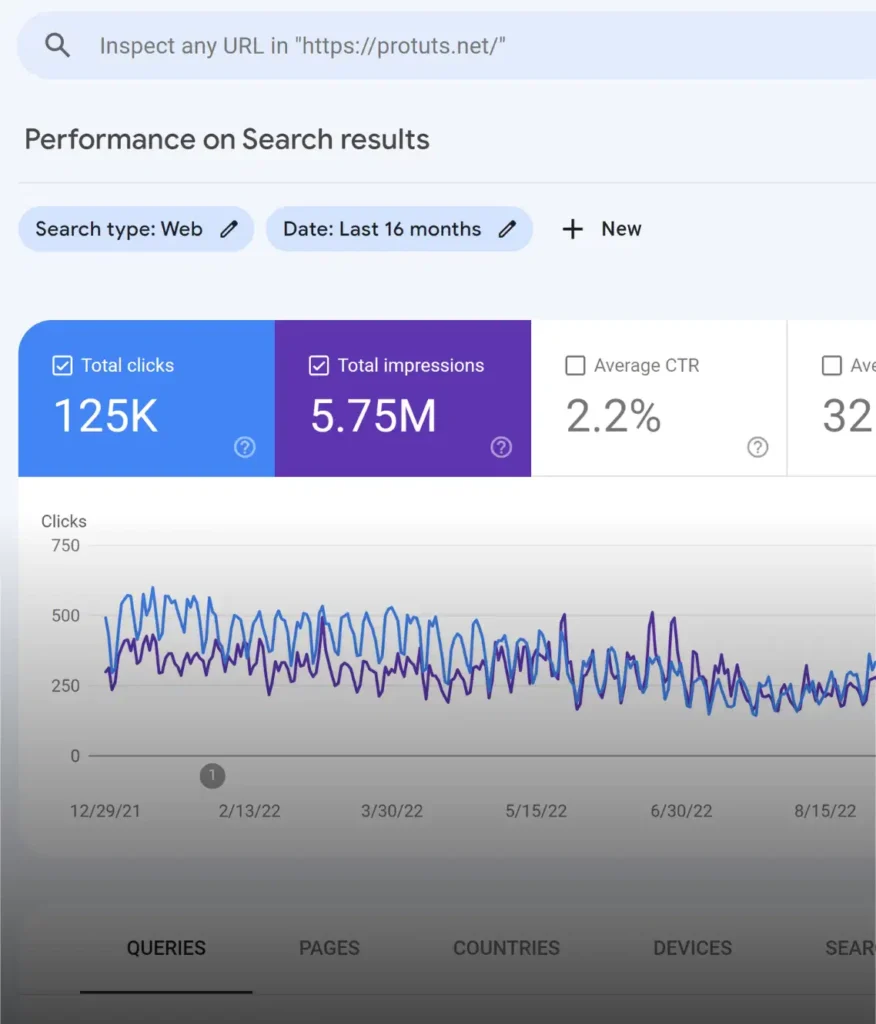876x1024 pixels.
Task: Switch to the QUERIES tab
Action: (166, 948)
